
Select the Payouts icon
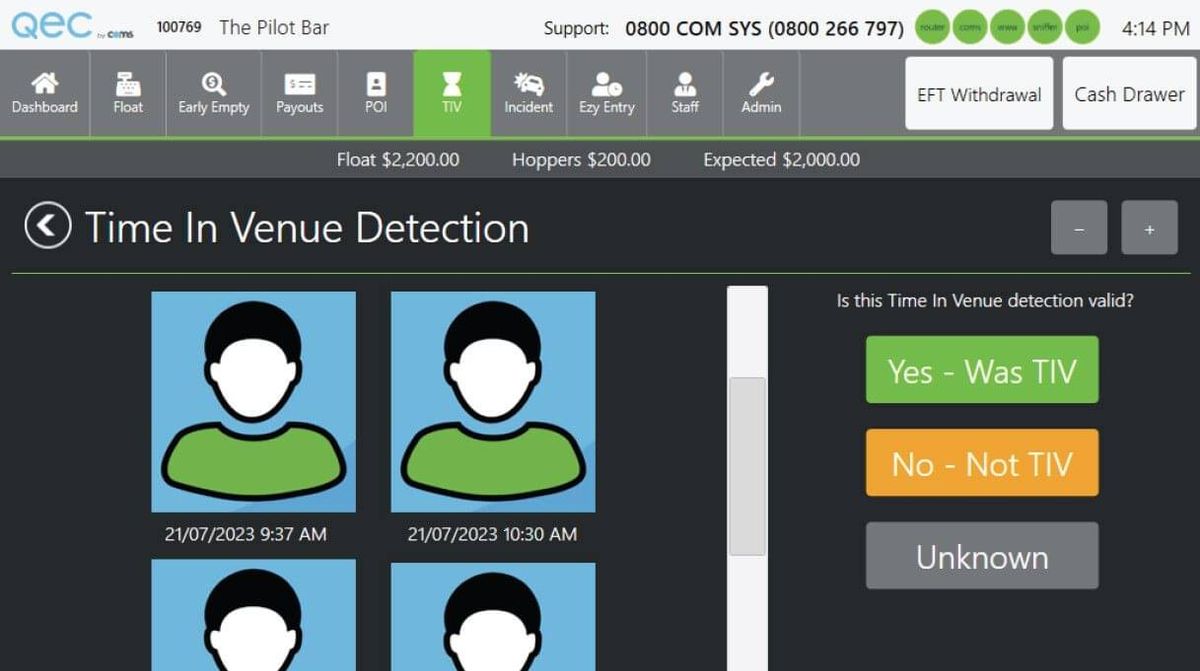point(299,93)
